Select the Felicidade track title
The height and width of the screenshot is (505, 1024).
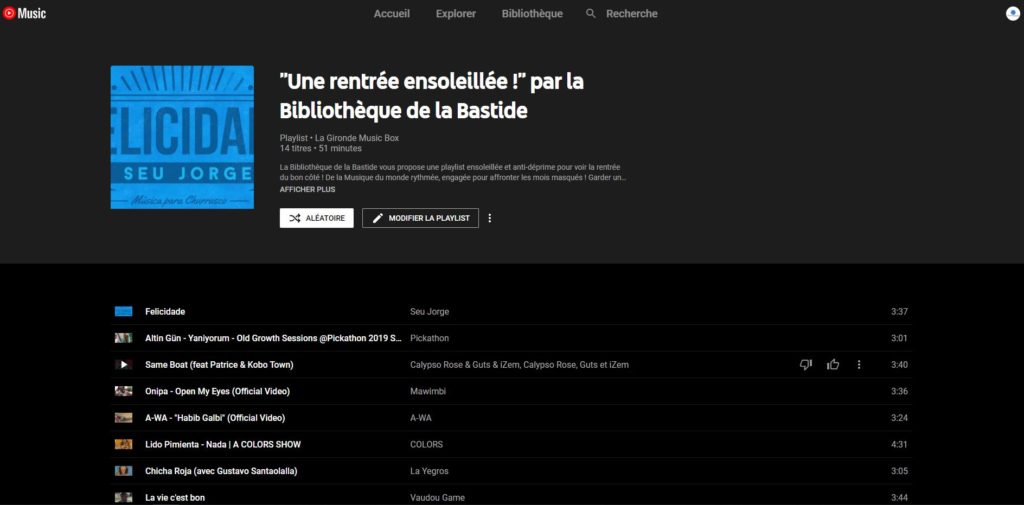pyautogui.click(x=165, y=312)
